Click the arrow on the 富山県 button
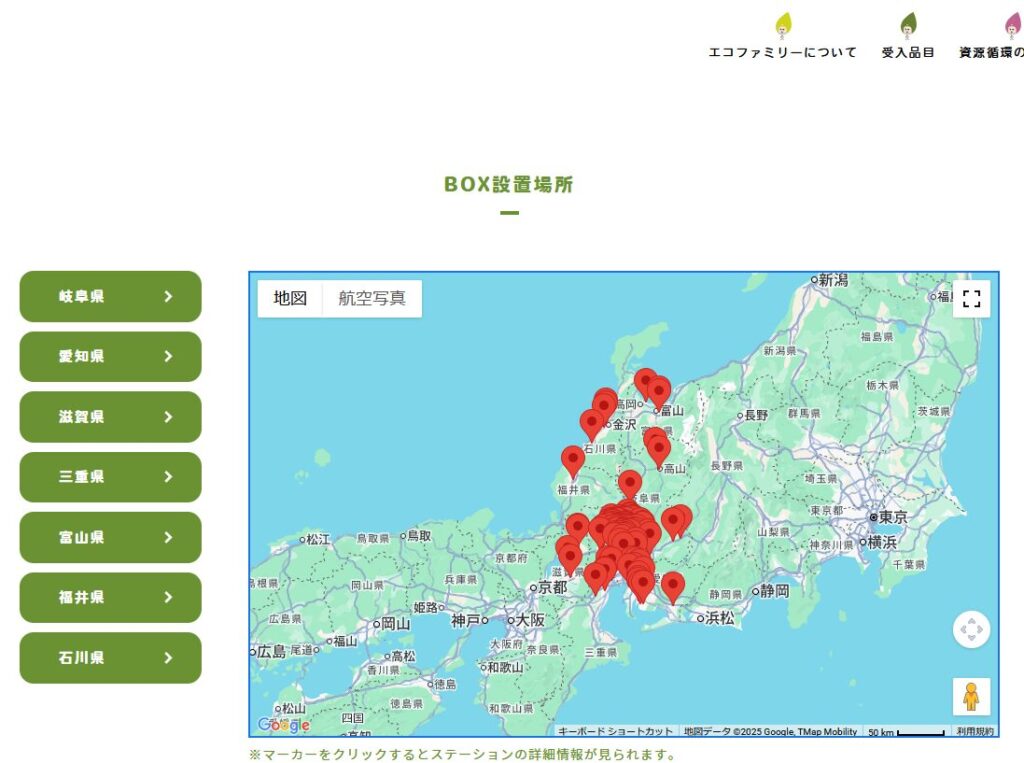 point(168,537)
